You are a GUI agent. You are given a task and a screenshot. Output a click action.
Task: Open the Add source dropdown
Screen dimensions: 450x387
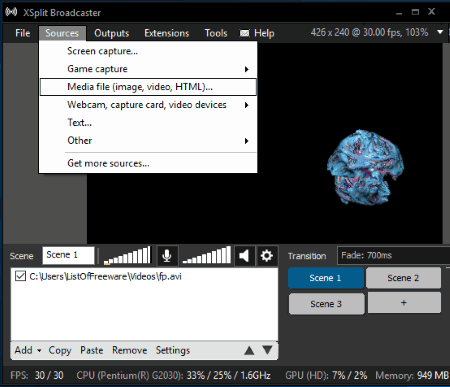(28, 350)
